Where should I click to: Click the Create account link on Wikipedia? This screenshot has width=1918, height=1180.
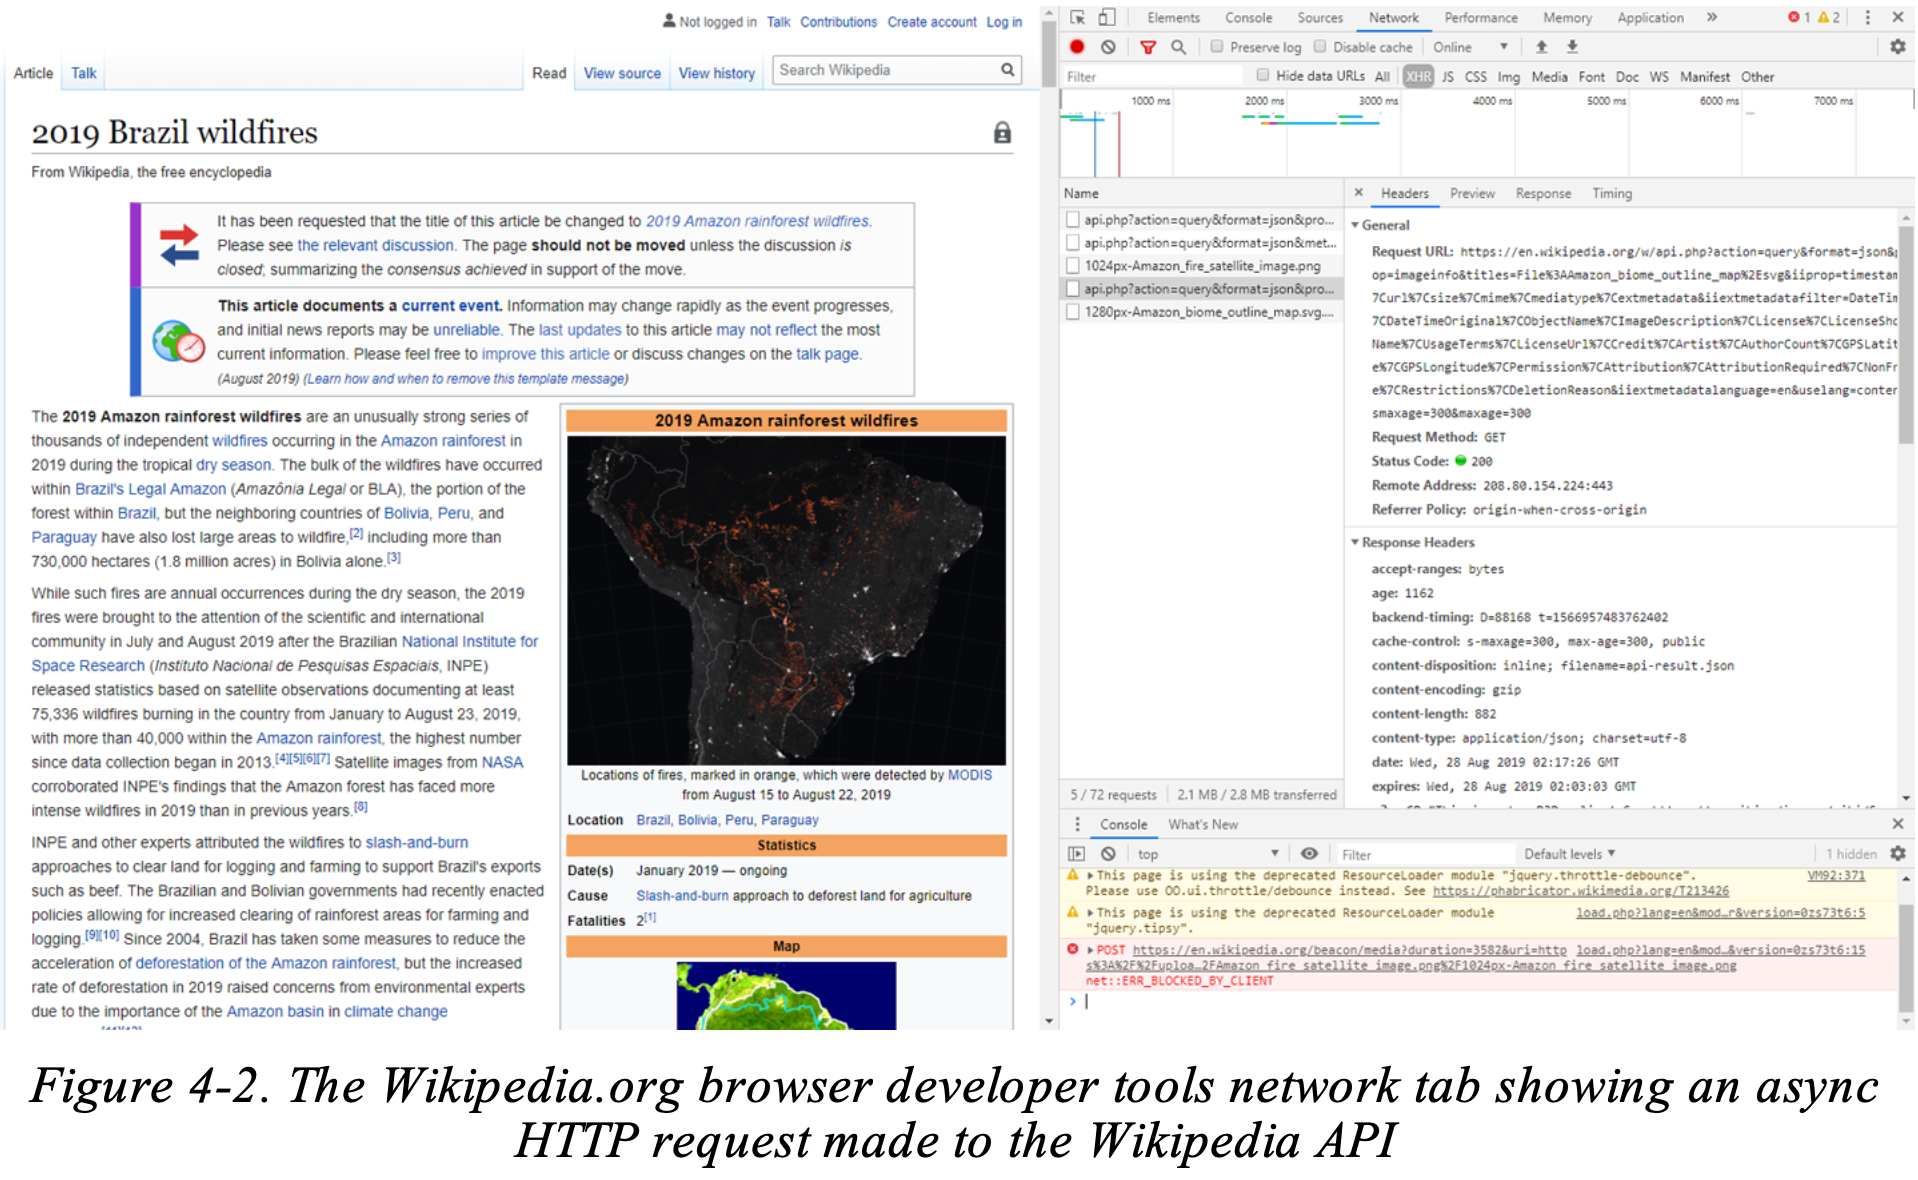pos(931,22)
